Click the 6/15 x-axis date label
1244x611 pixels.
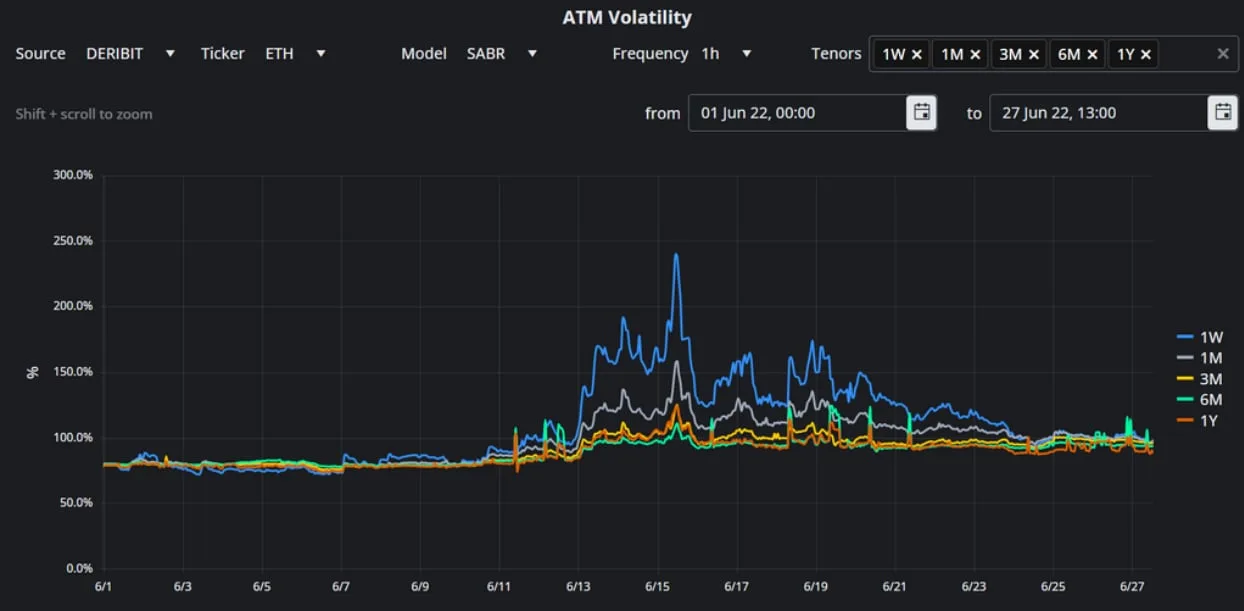click(x=657, y=588)
